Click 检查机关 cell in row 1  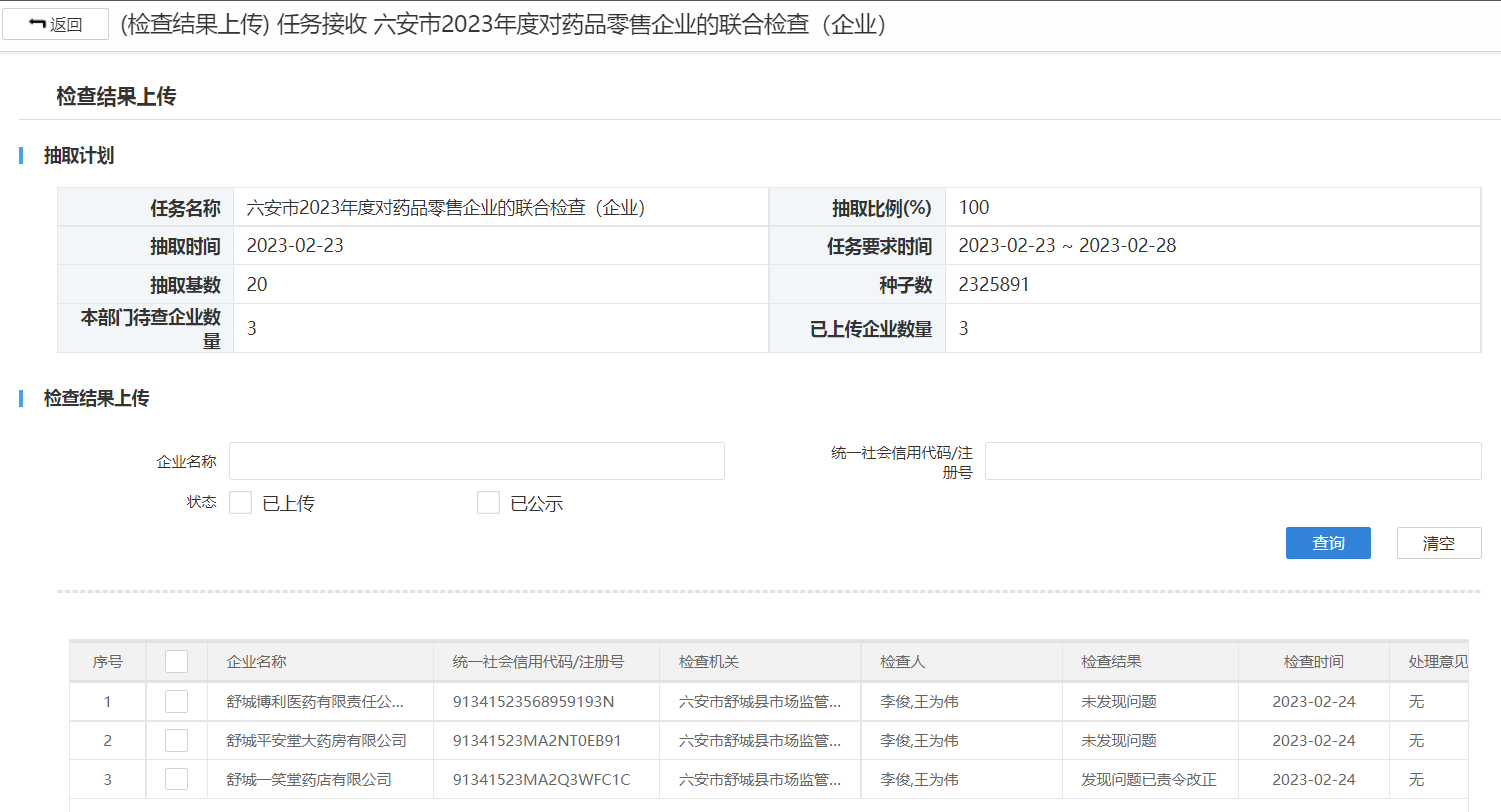point(760,702)
